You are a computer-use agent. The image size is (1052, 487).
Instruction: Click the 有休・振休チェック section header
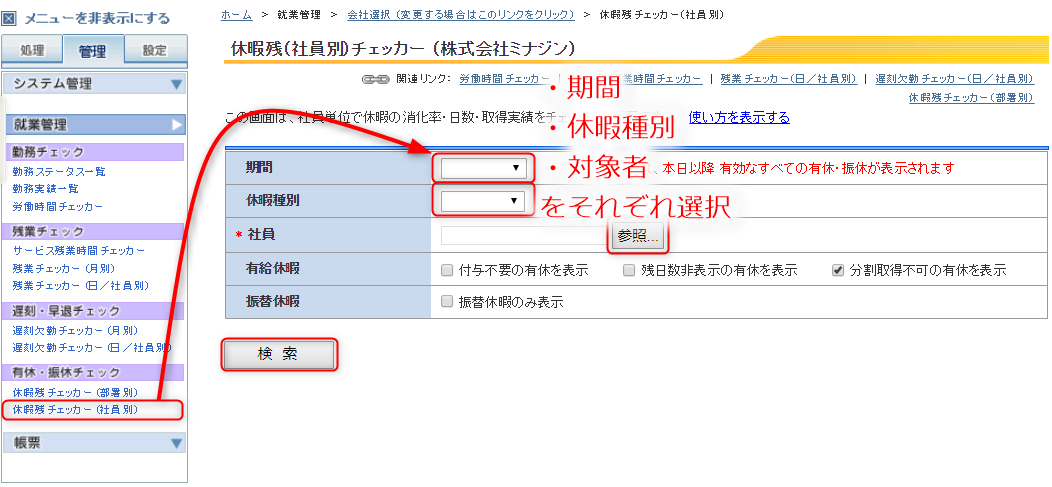coord(93,372)
